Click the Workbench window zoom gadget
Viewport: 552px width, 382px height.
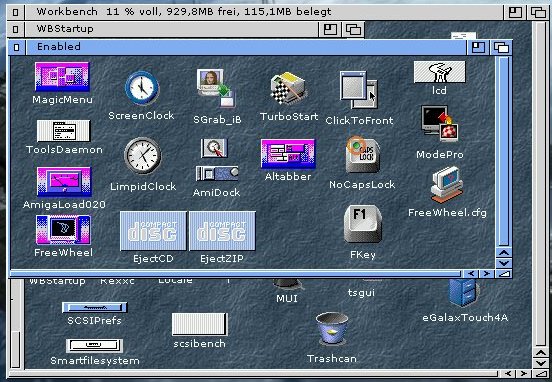click(515, 12)
